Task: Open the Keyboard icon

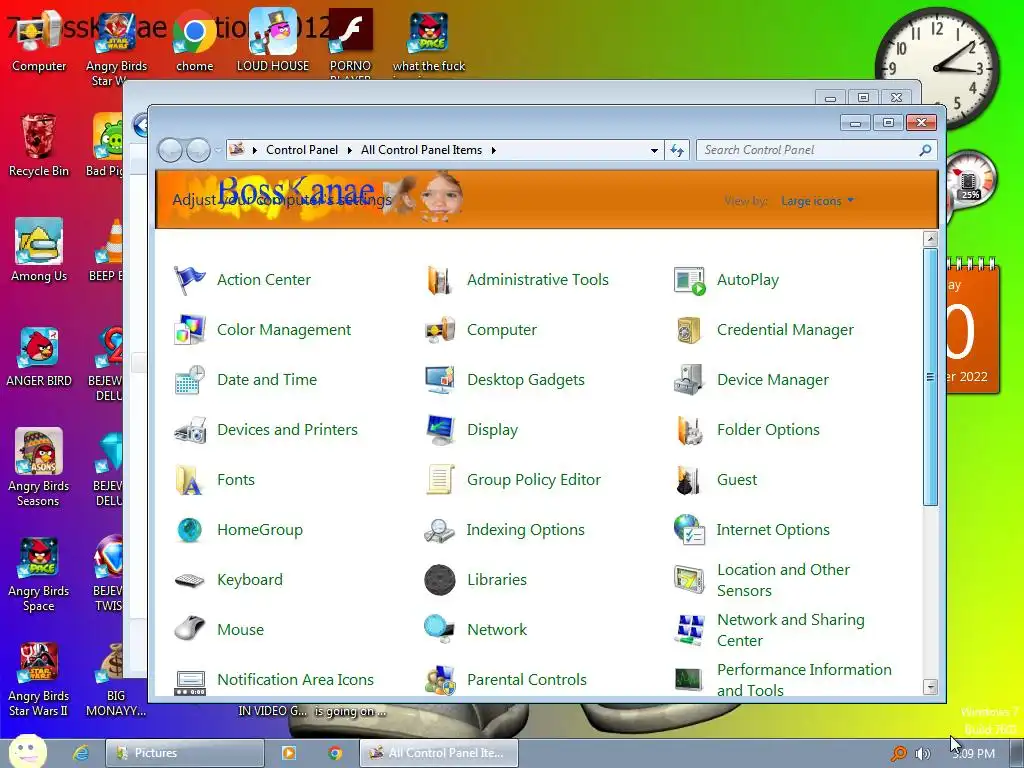Action: coord(189,580)
